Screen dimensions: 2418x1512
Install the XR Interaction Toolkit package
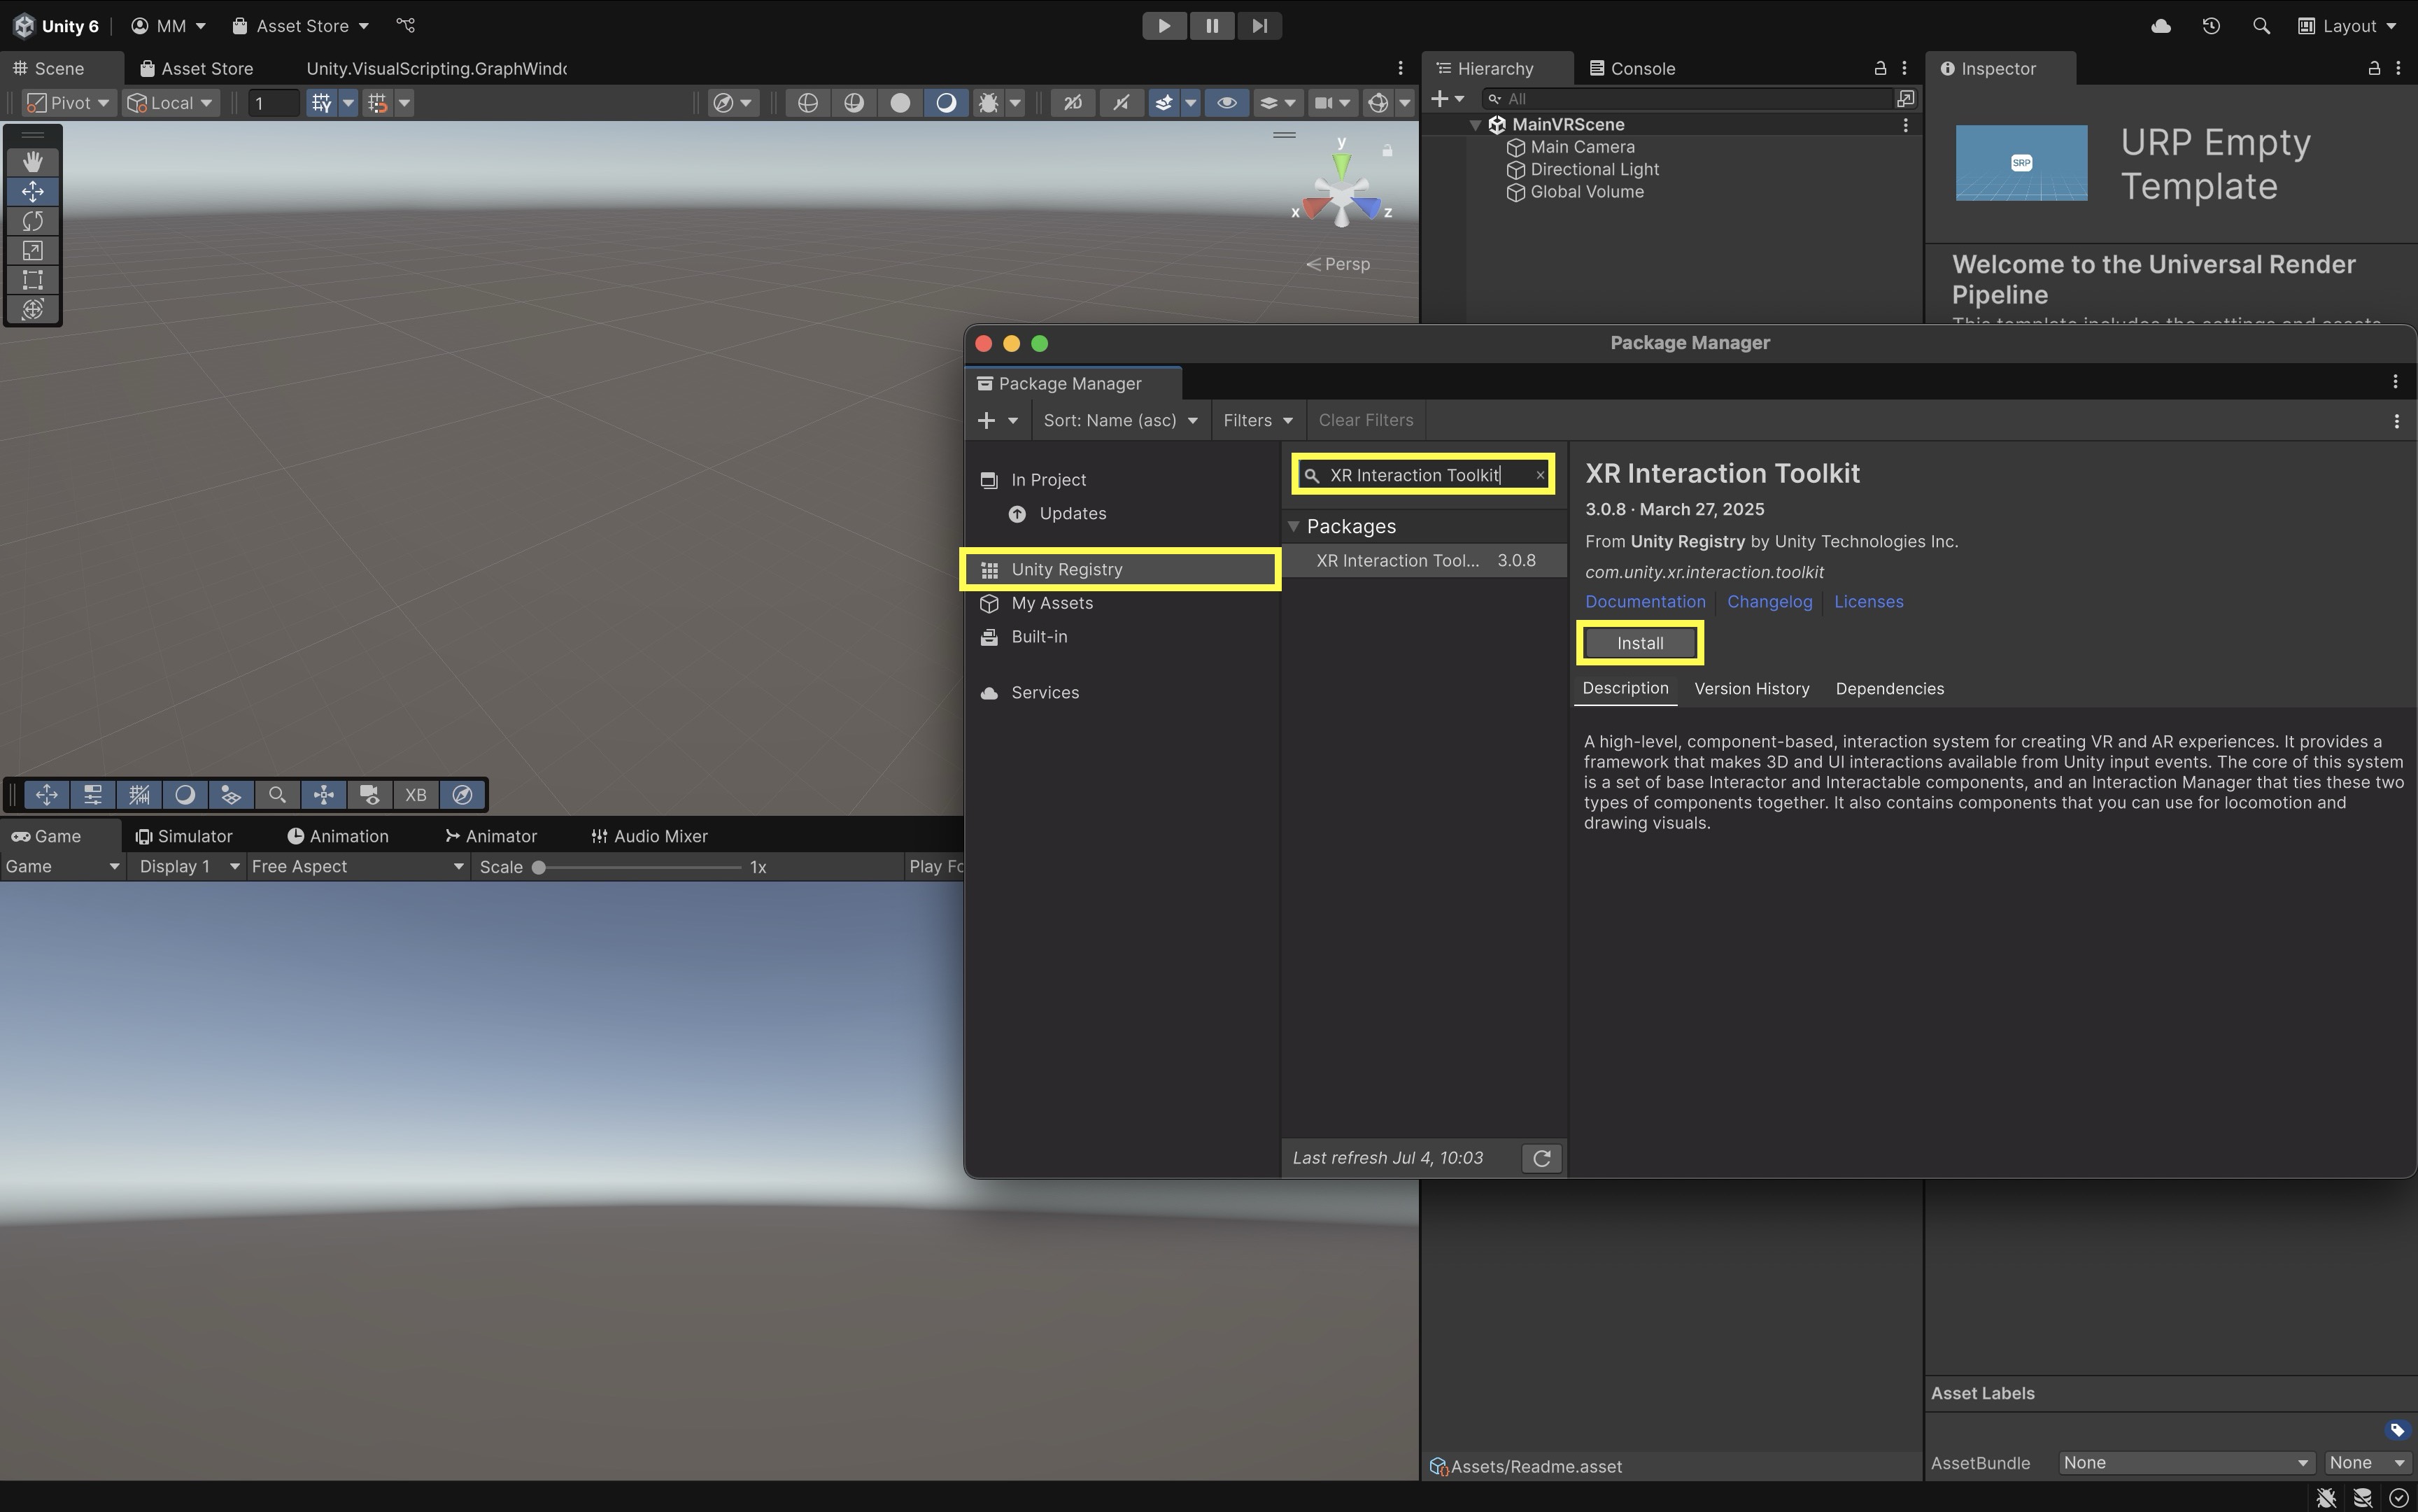(1640, 643)
